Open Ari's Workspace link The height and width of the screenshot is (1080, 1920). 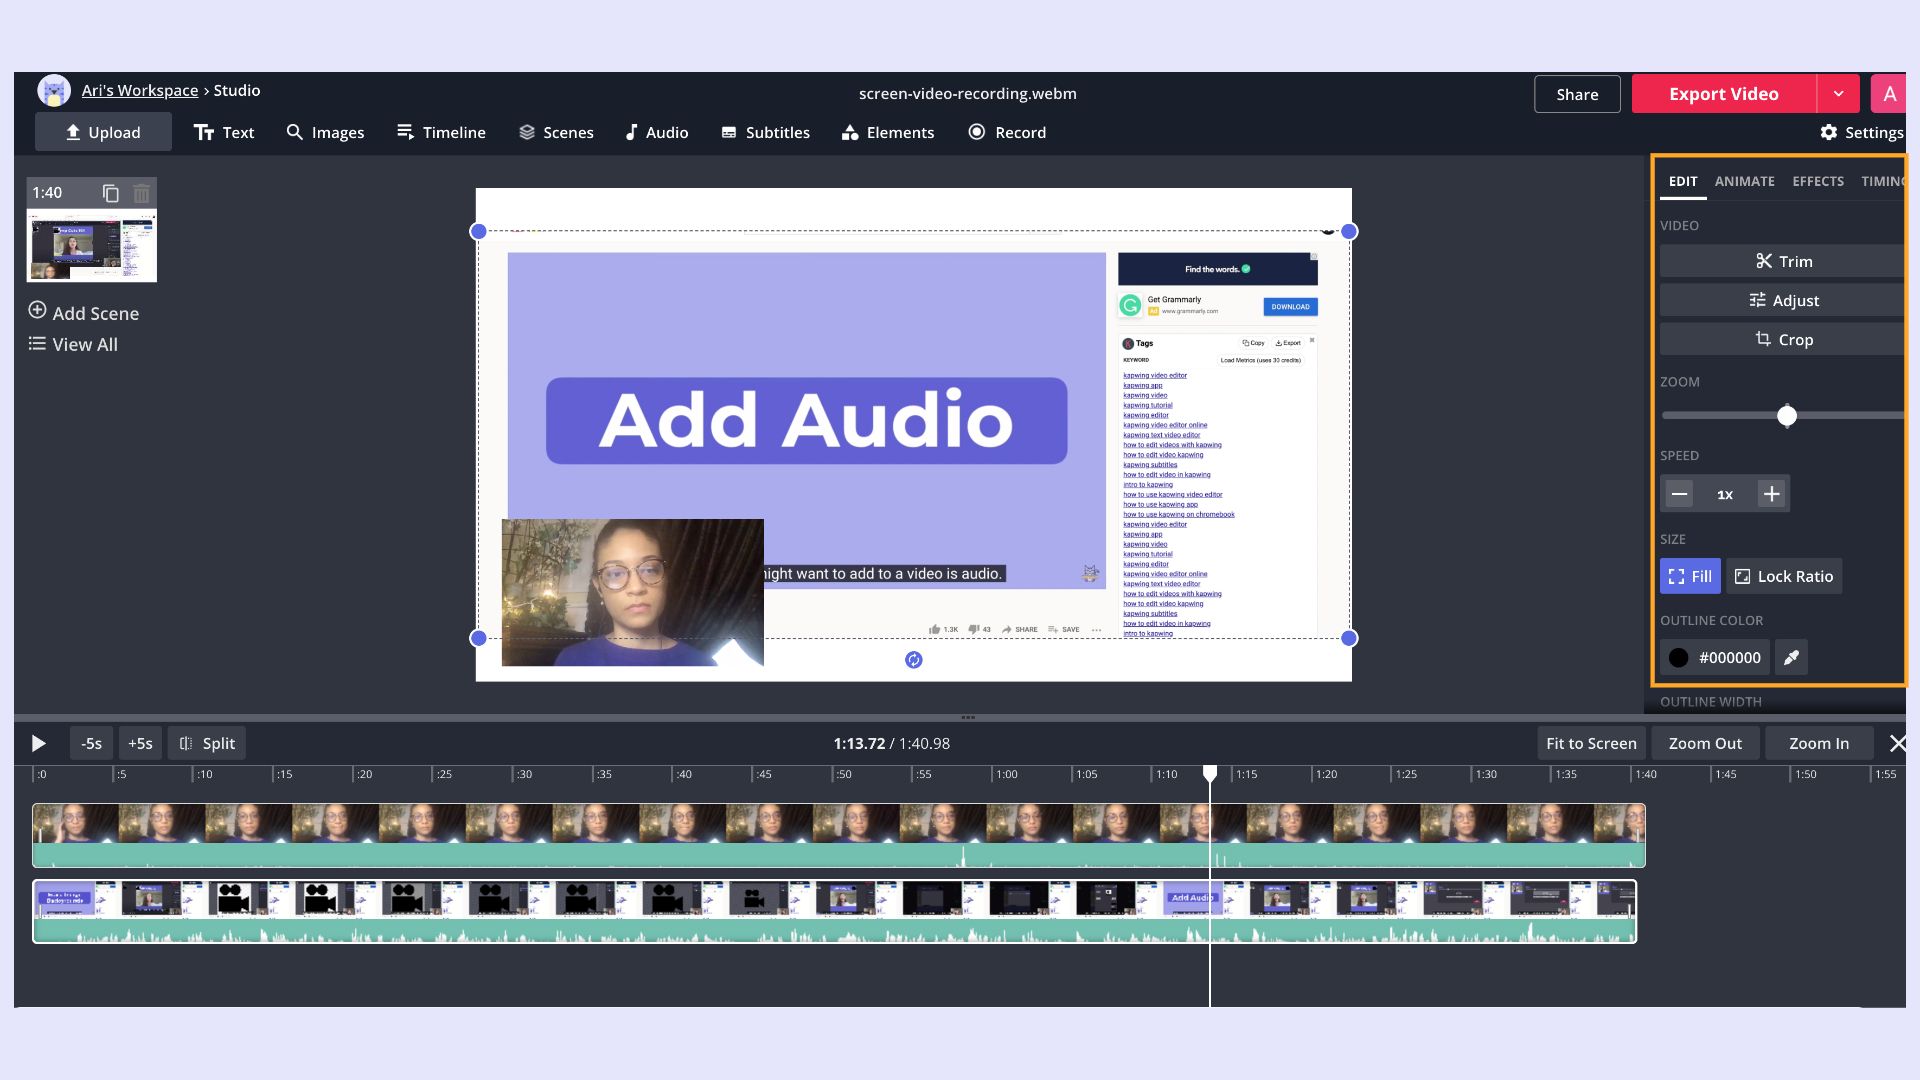pos(139,90)
